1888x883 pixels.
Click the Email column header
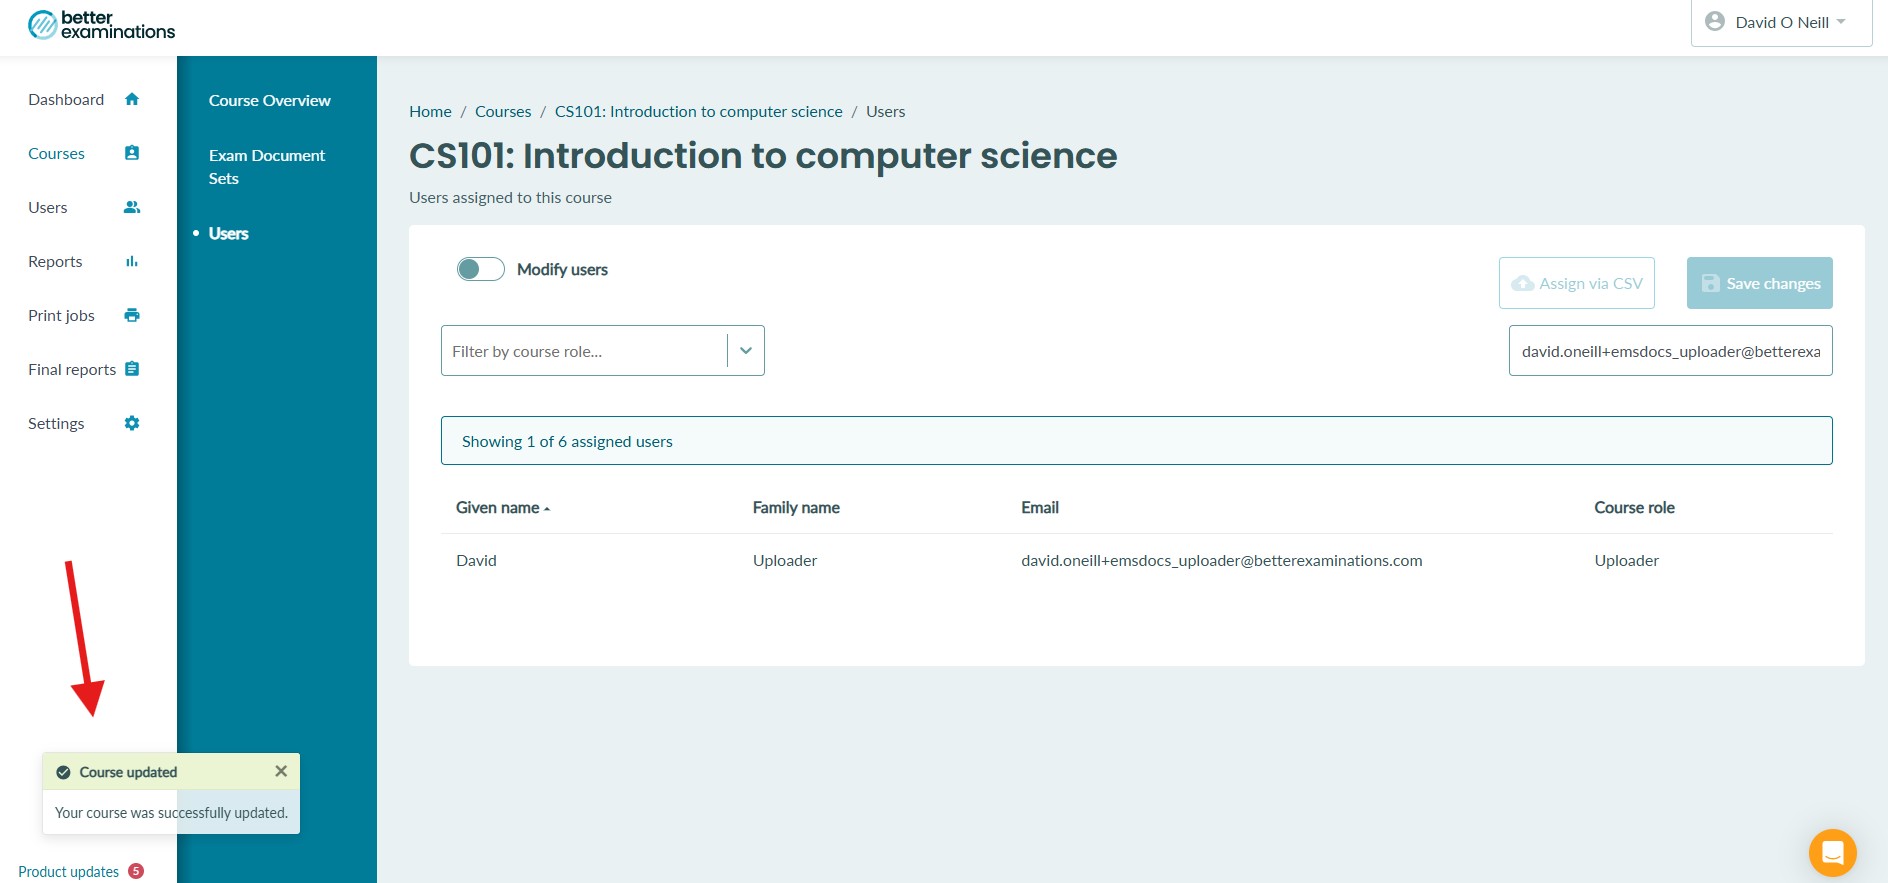pyautogui.click(x=1040, y=508)
